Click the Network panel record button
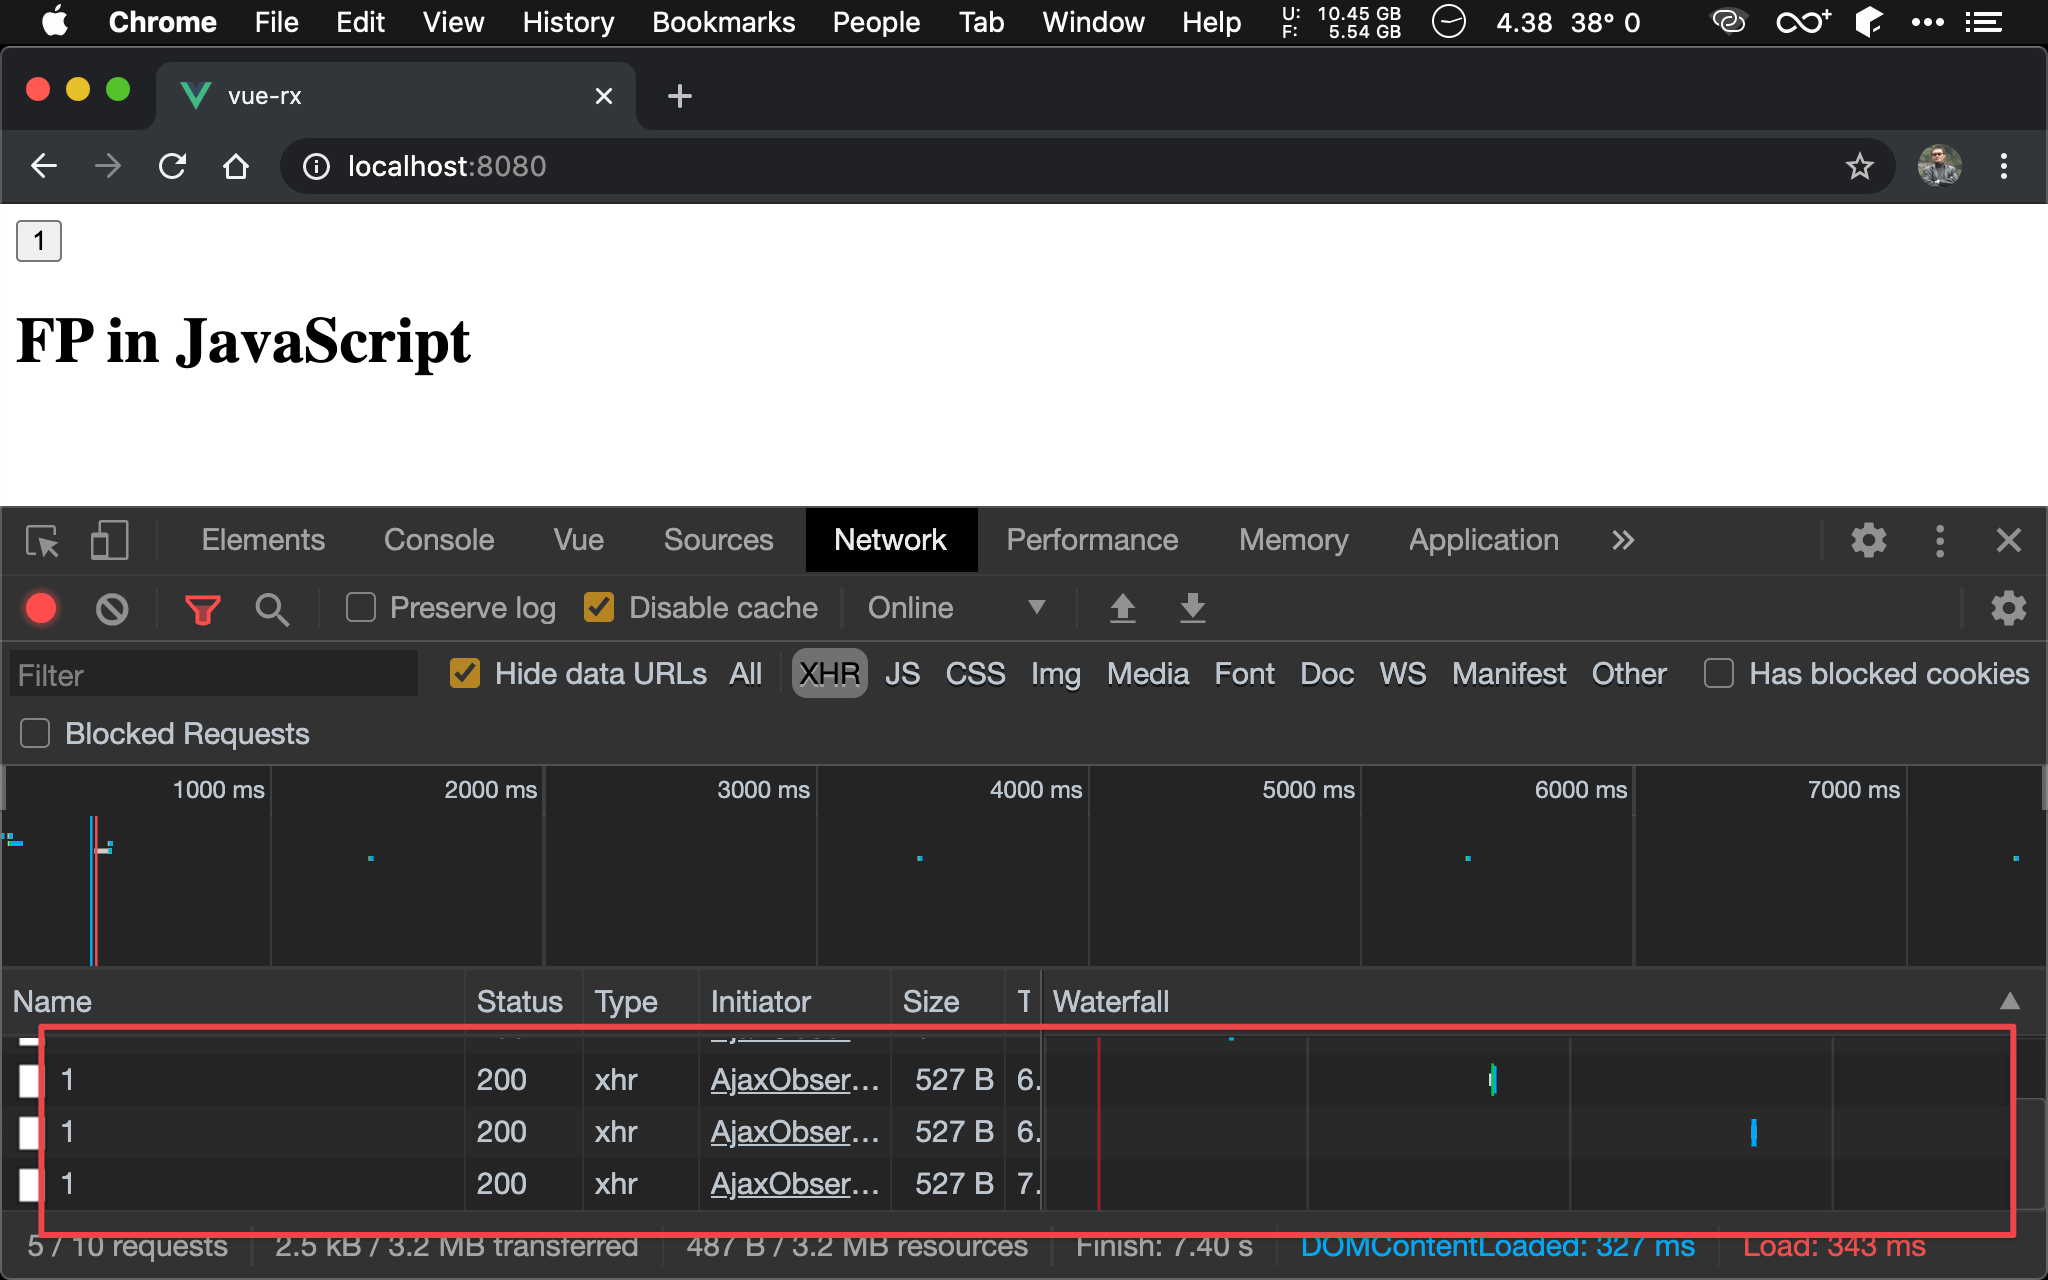The width and height of the screenshot is (2048, 1280). click(x=40, y=608)
